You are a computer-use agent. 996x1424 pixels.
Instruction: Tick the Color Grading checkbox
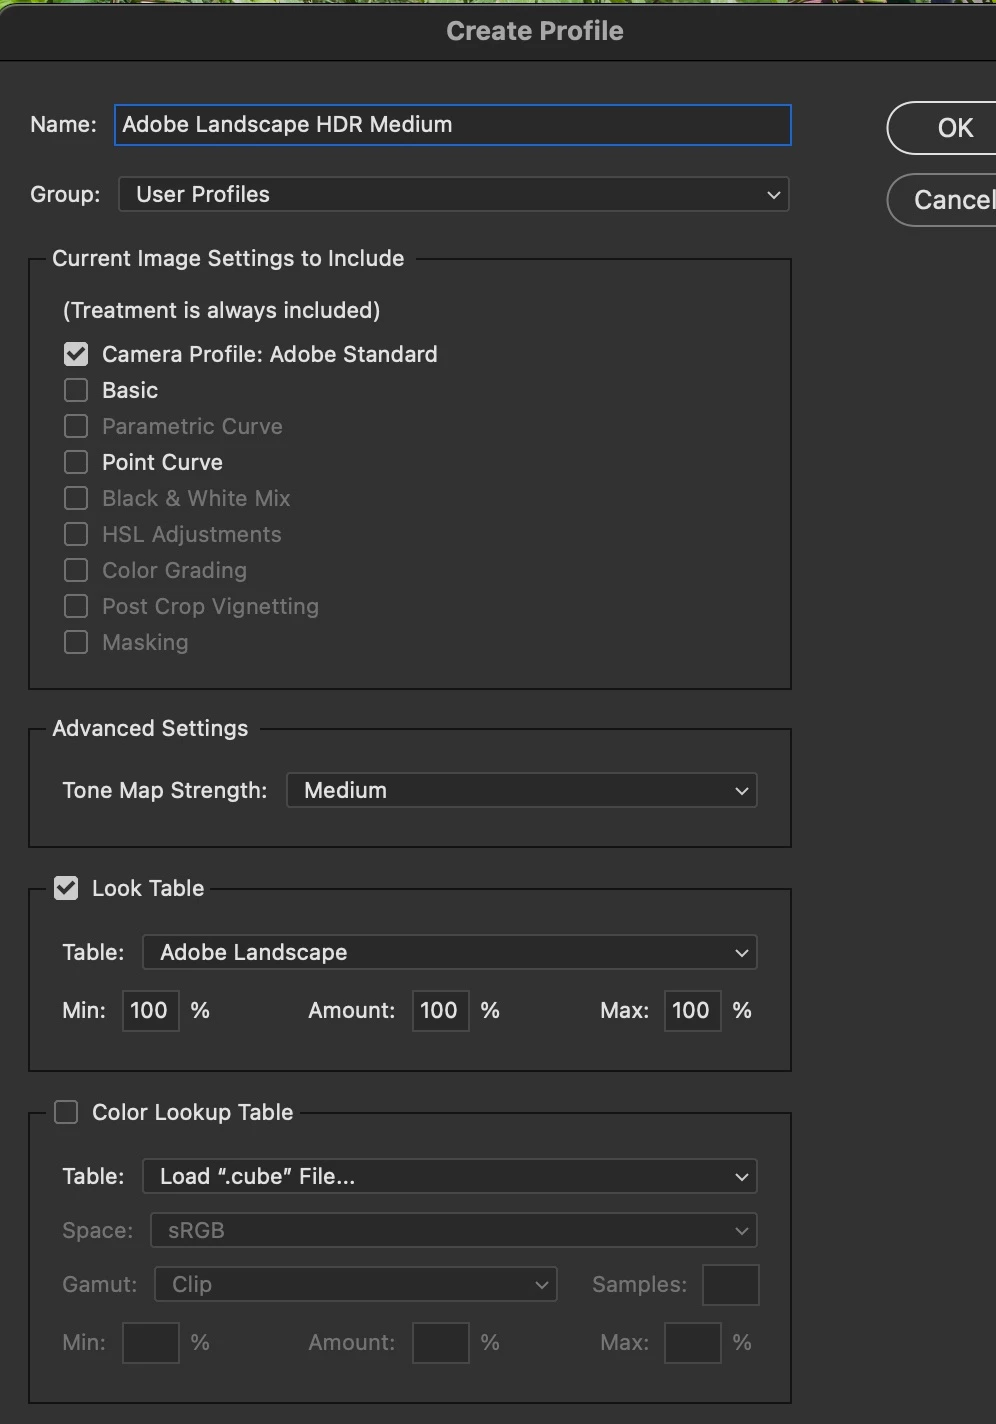click(x=76, y=570)
